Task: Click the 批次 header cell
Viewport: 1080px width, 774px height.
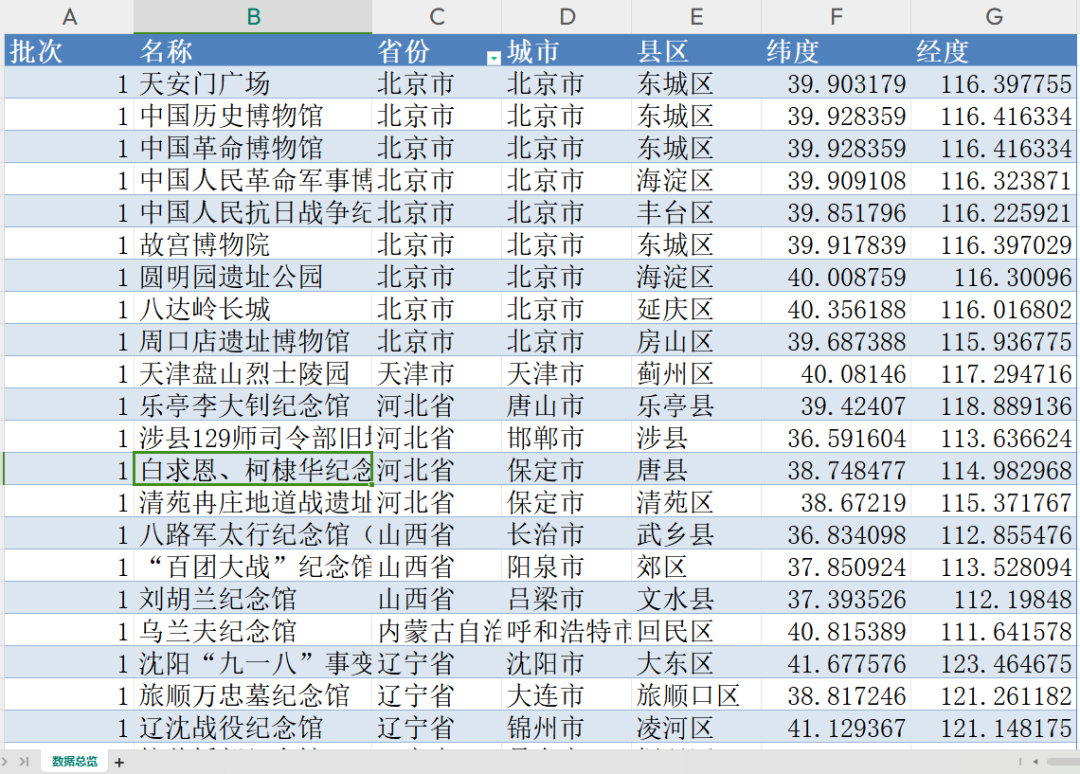Action: [x=69, y=51]
